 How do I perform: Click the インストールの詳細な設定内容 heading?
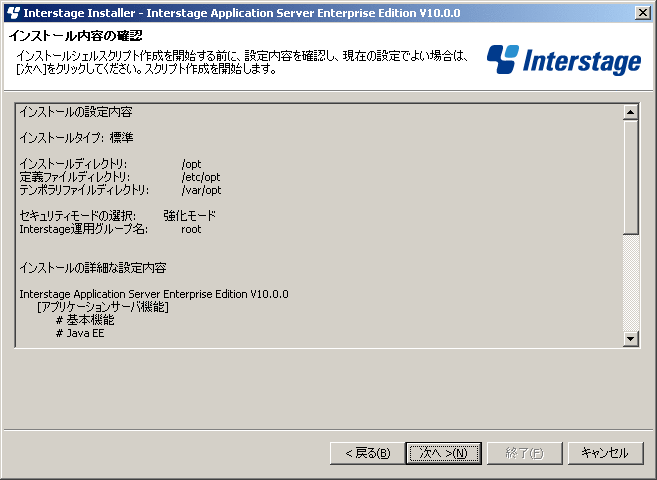click(x=93, y=268)
